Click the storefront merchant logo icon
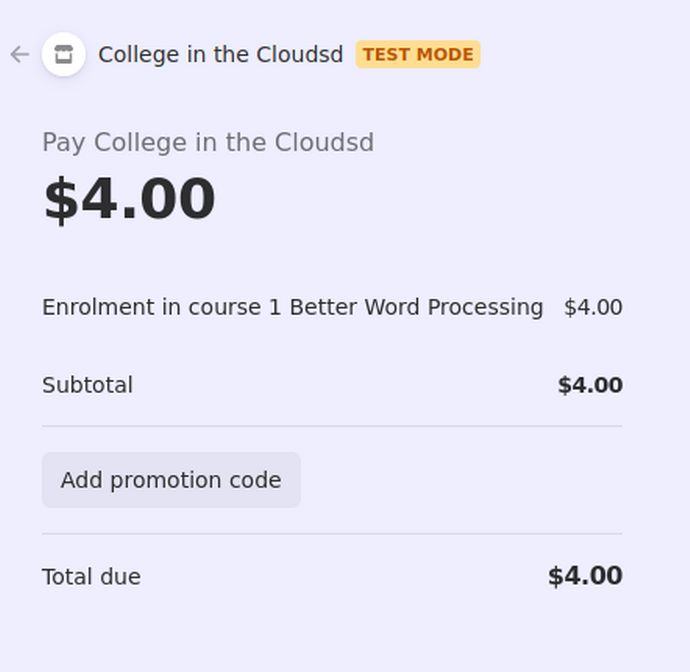Screen dimensions: 690x672 [64, 55]
